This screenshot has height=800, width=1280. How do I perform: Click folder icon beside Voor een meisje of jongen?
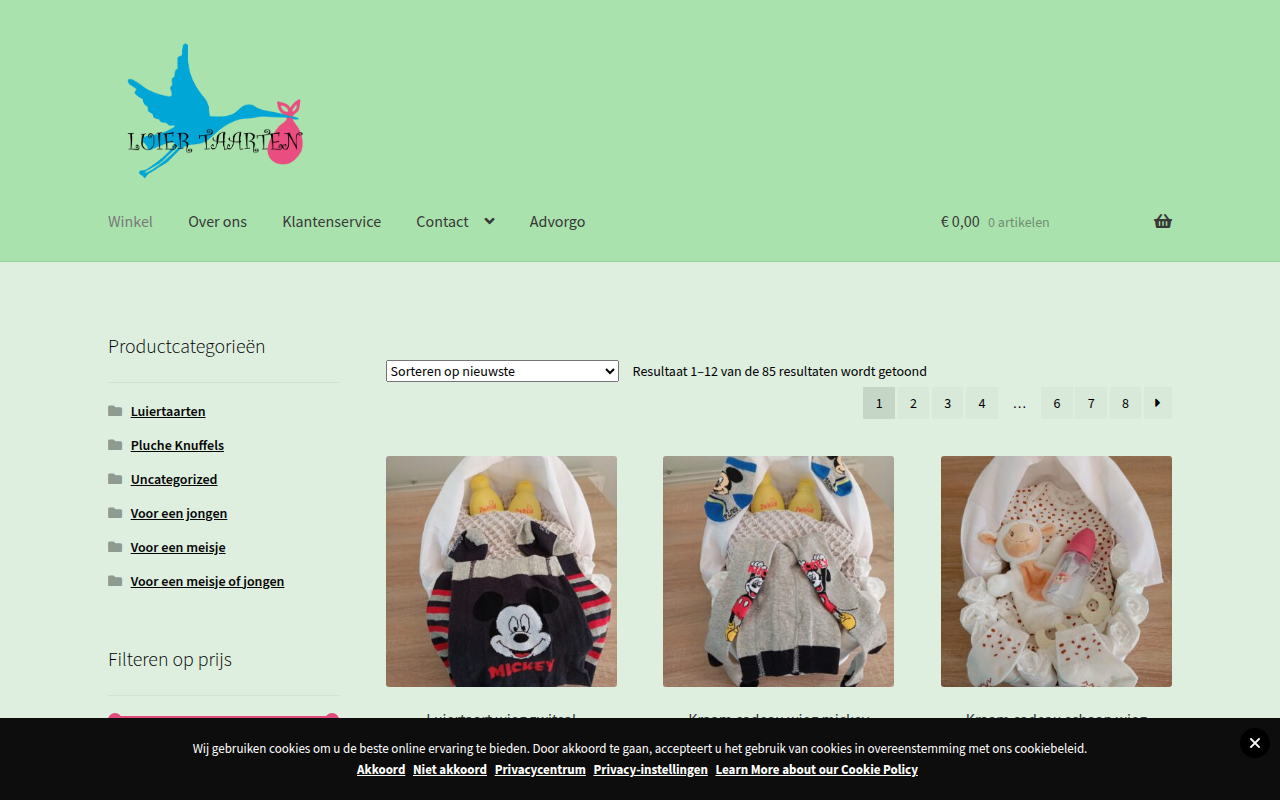pyautogui.click(x=115, y=581)
